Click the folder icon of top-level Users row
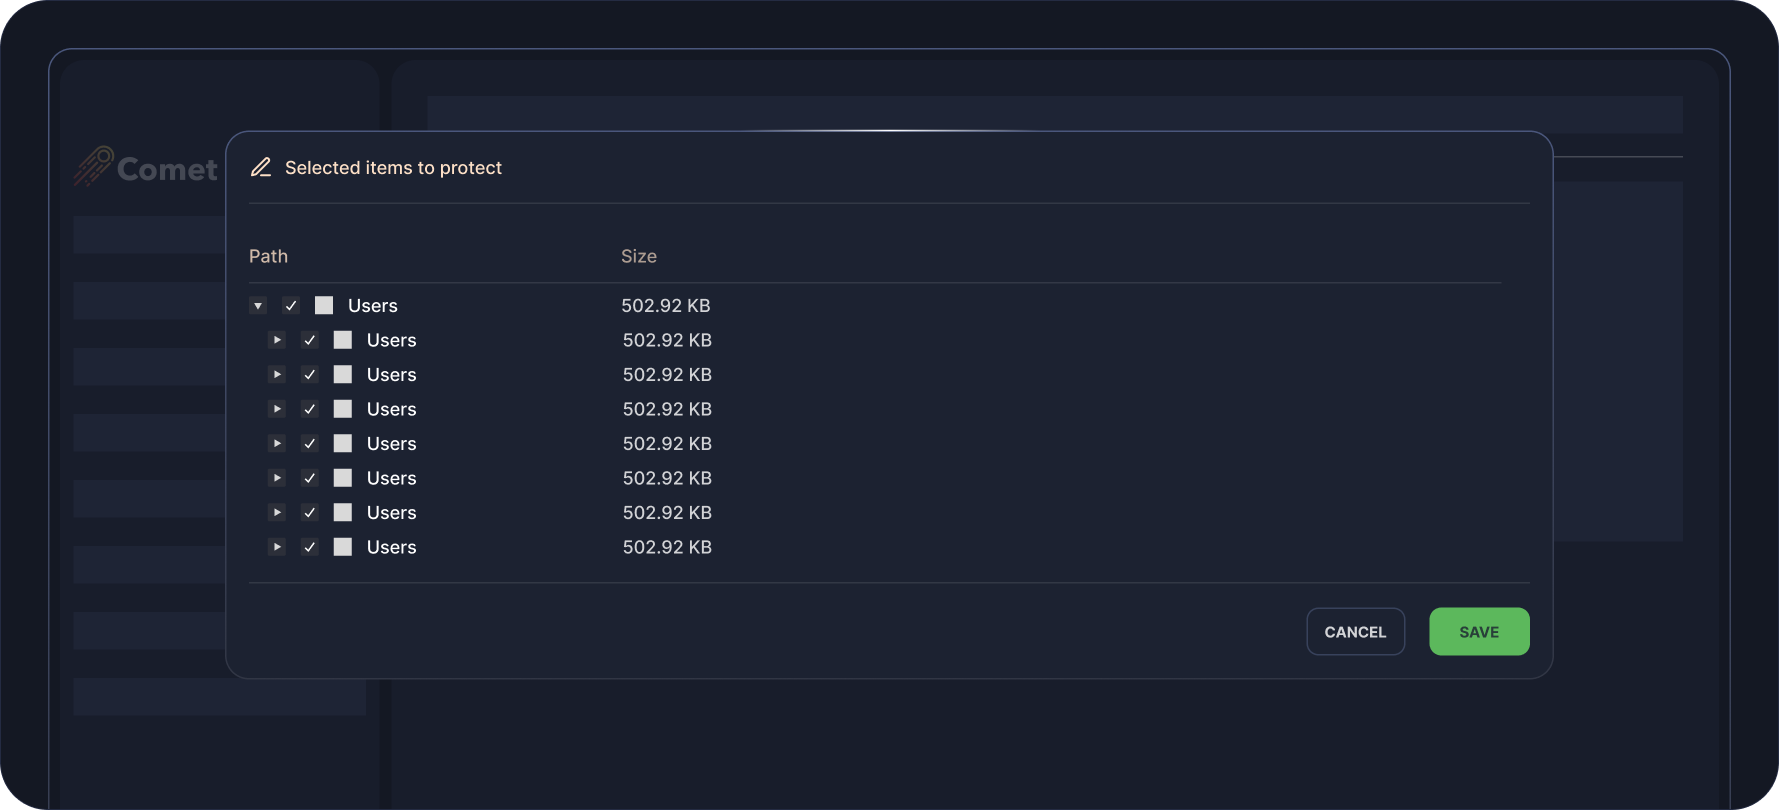 click(324, 305)
